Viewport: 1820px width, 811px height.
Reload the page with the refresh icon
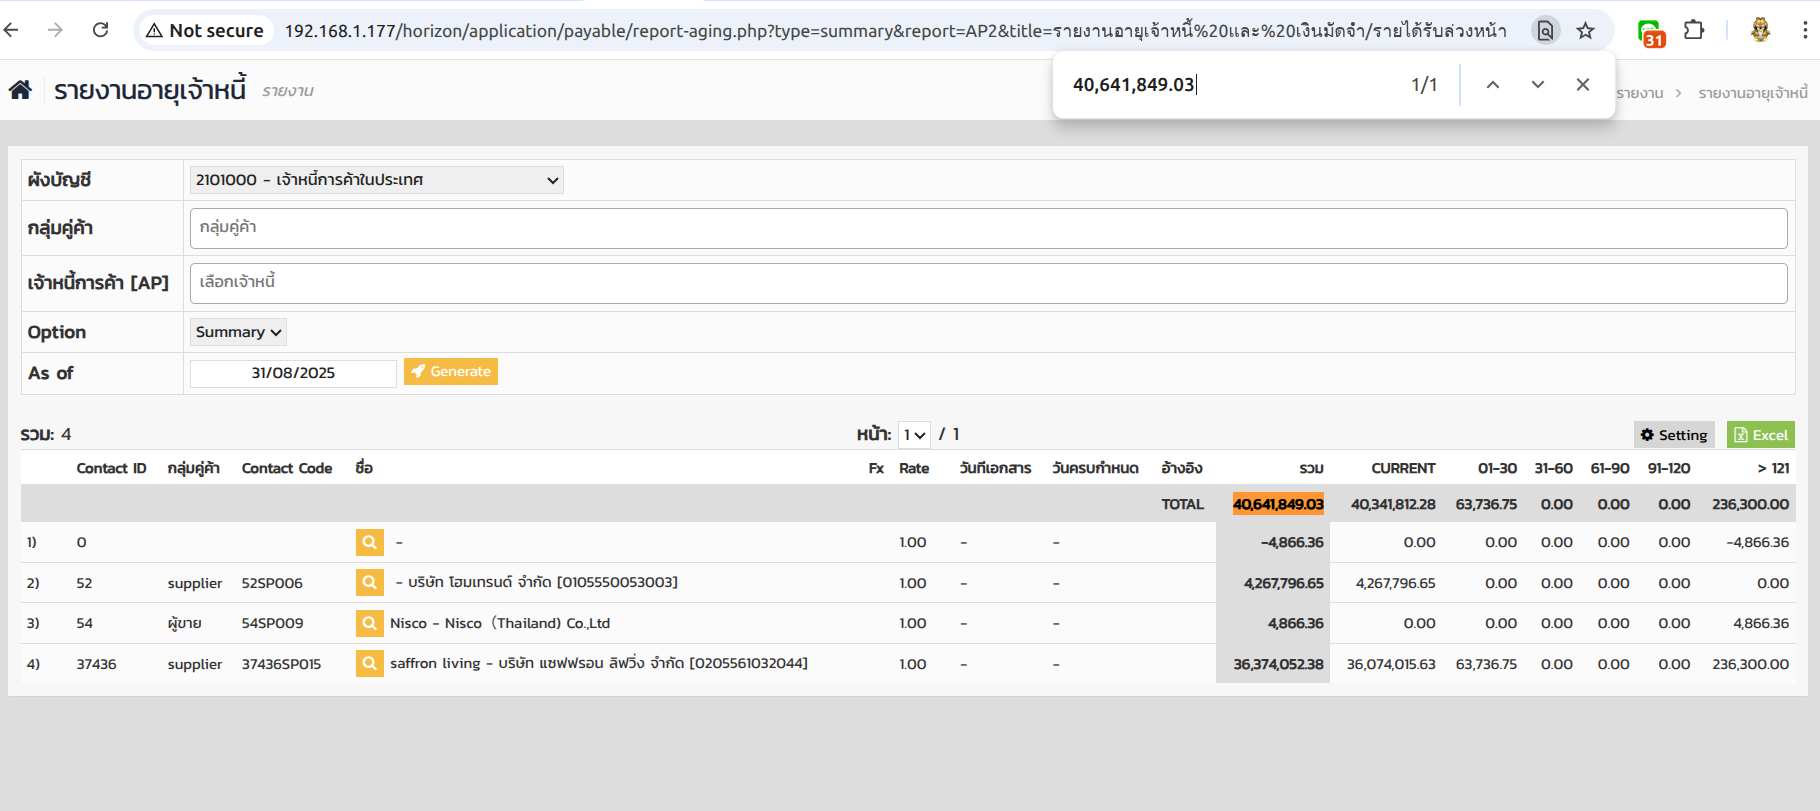[100, 30]
